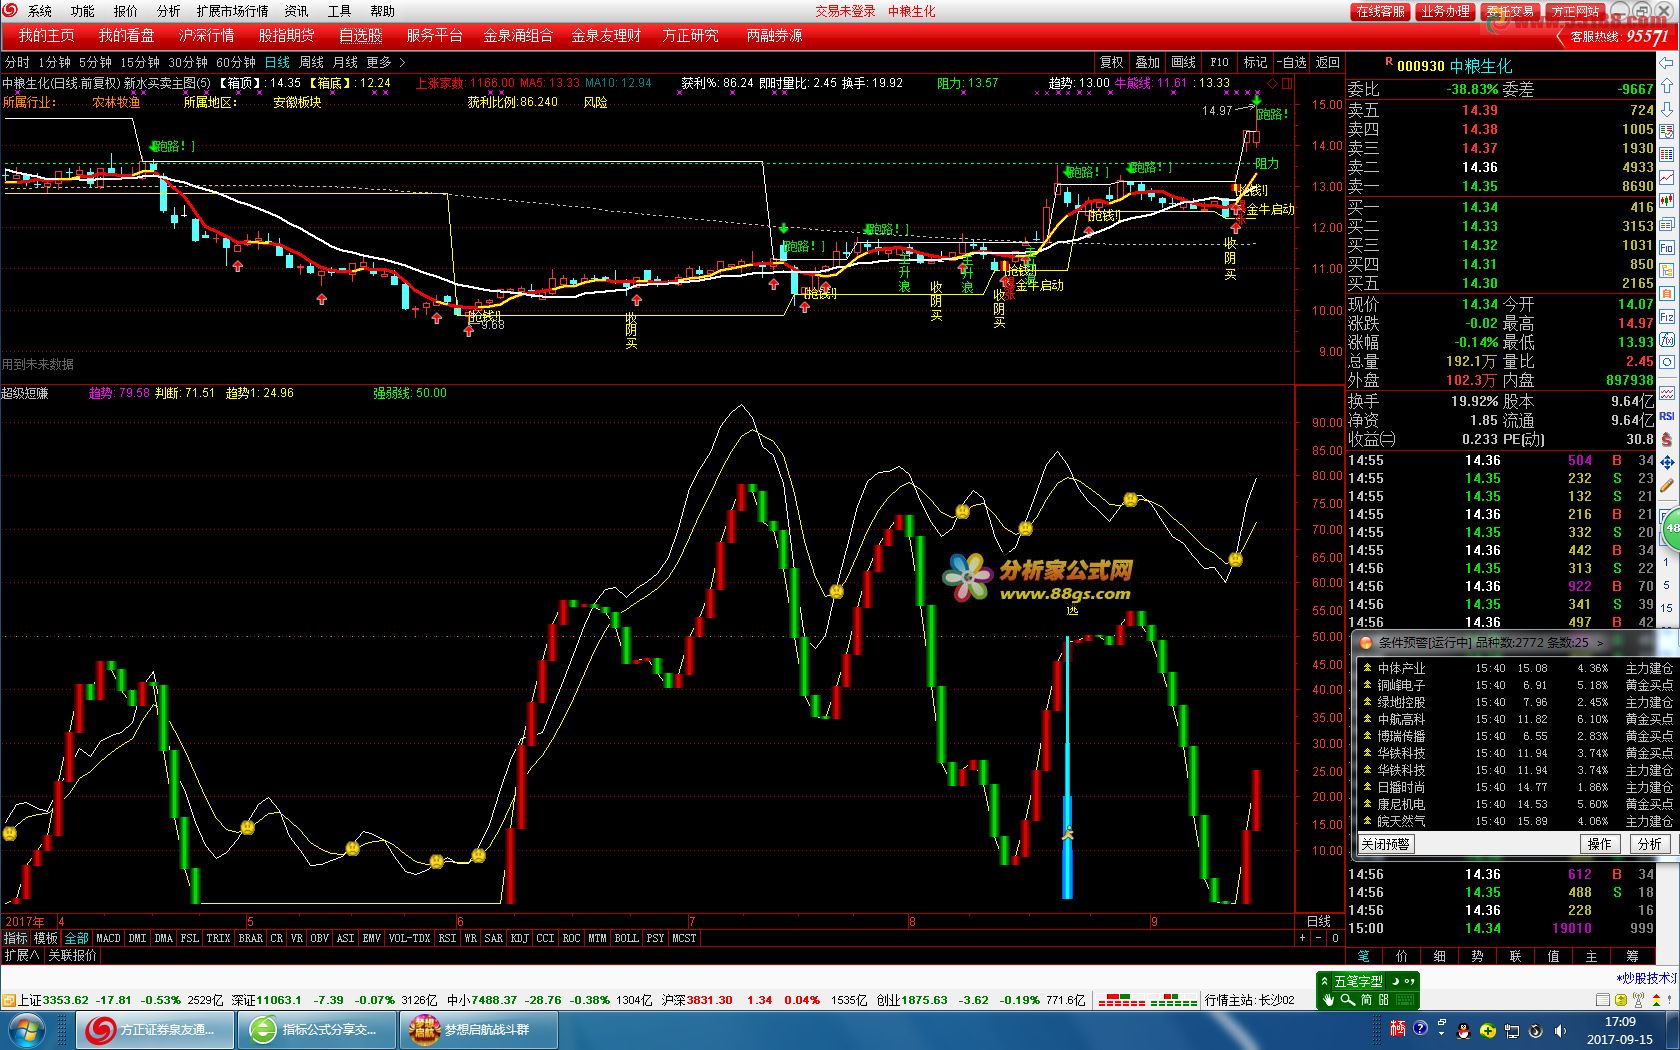Click the down arrow for next stock

1667,109
